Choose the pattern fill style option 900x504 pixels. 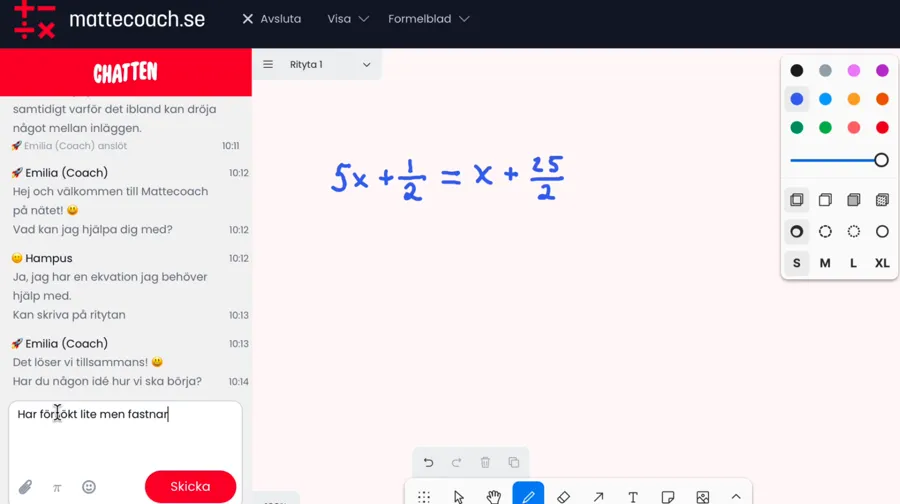(x=882, y=200)
